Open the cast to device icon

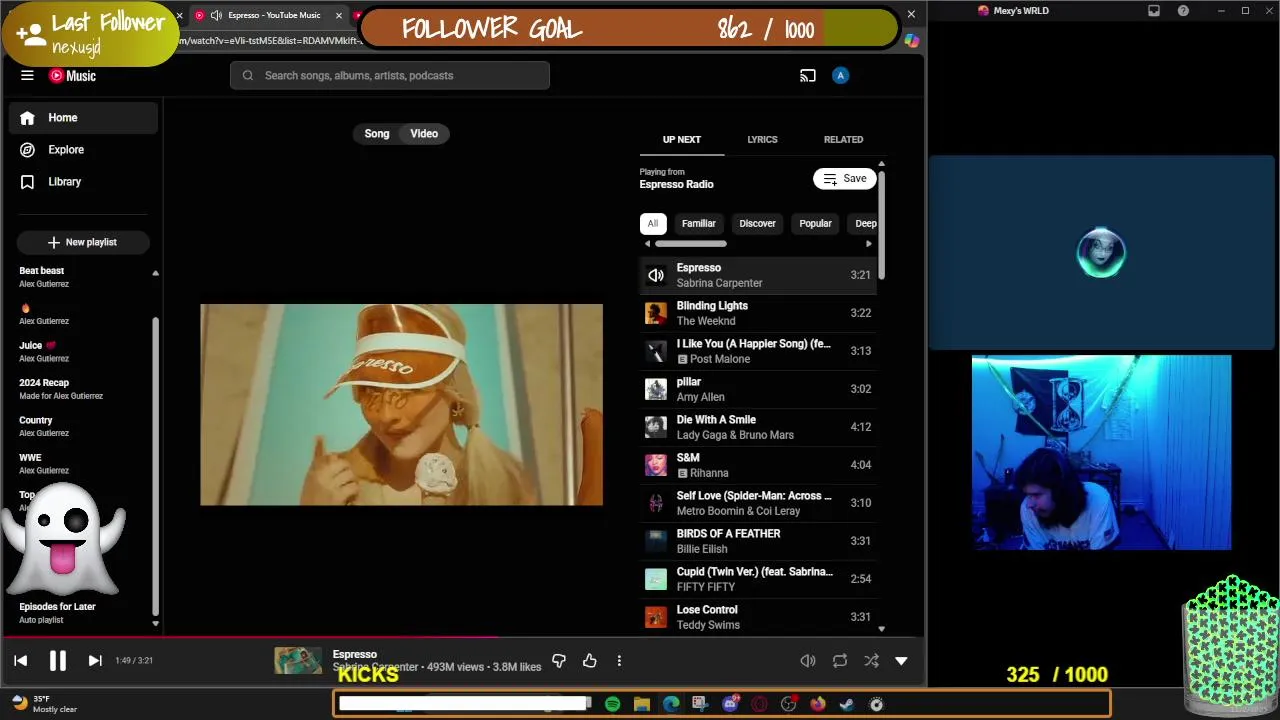pos(808,75)
